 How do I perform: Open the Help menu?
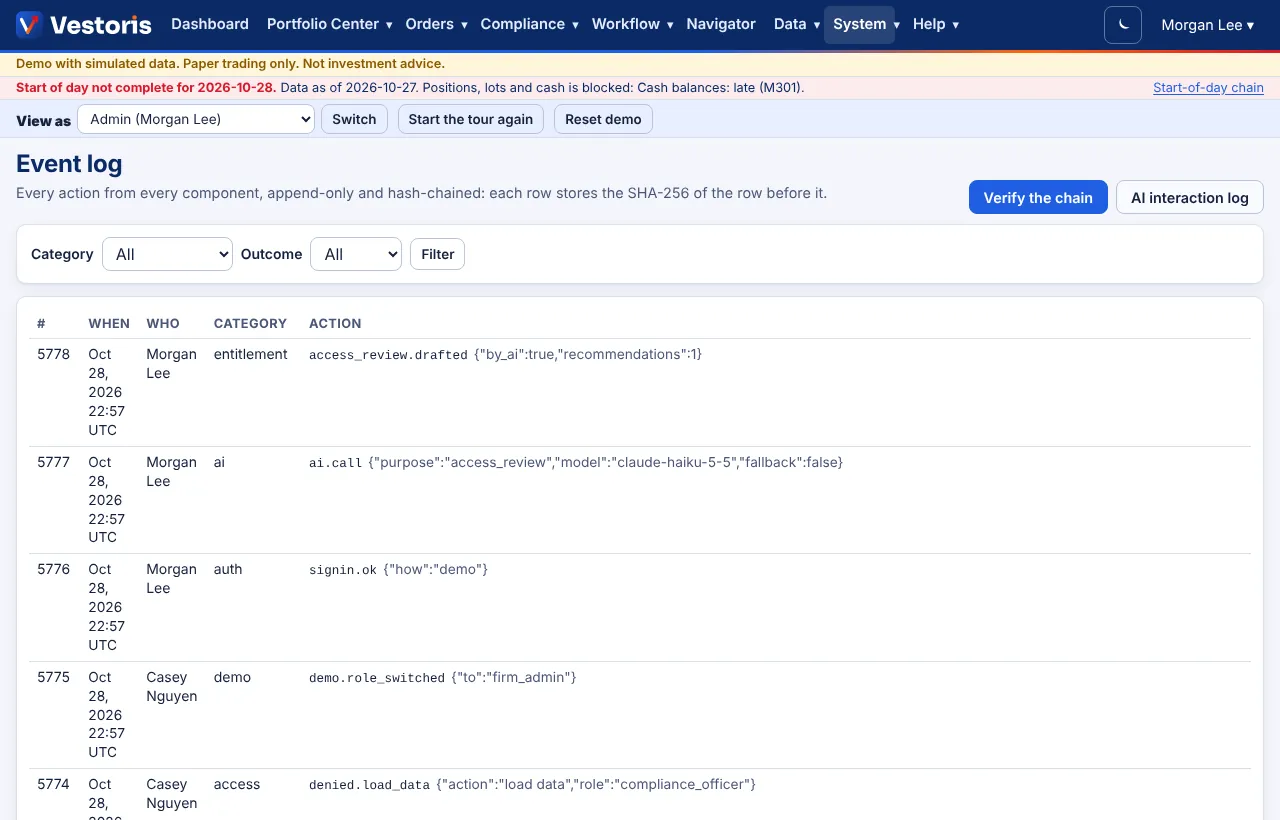[x=936, y=24]
